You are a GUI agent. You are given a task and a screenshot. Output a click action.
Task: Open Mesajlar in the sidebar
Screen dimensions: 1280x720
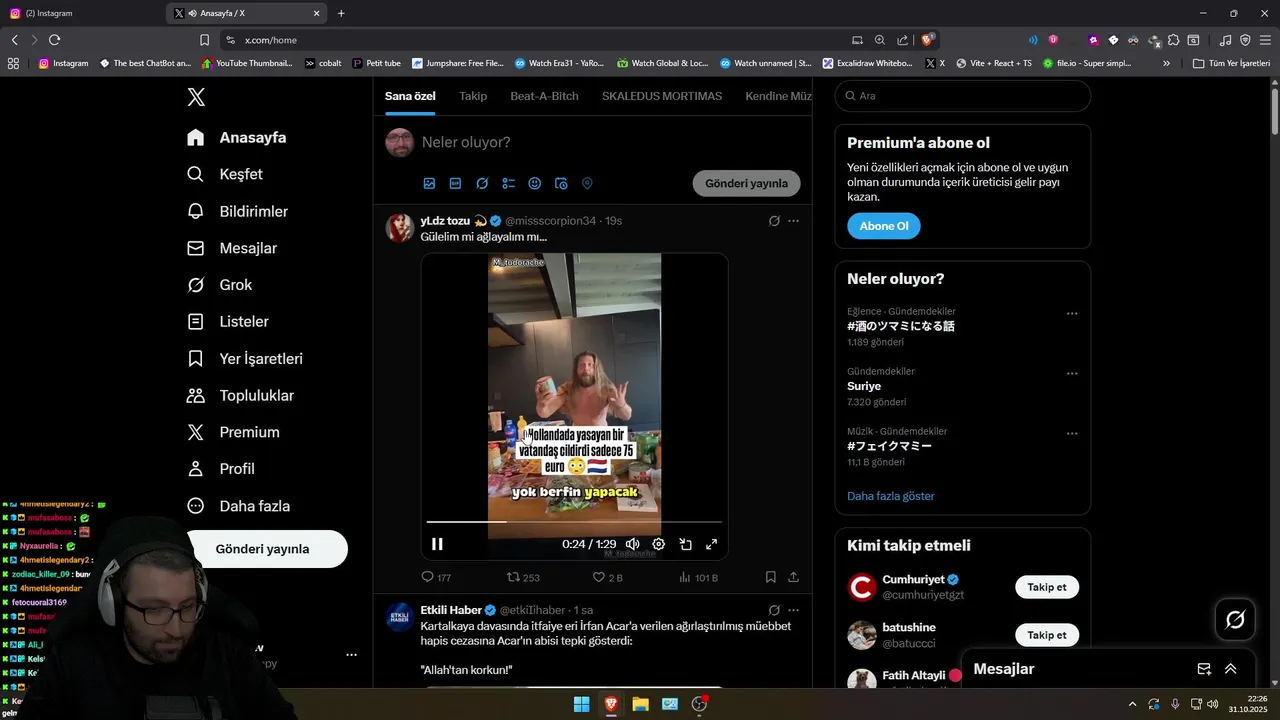click(x=232, y=248)
